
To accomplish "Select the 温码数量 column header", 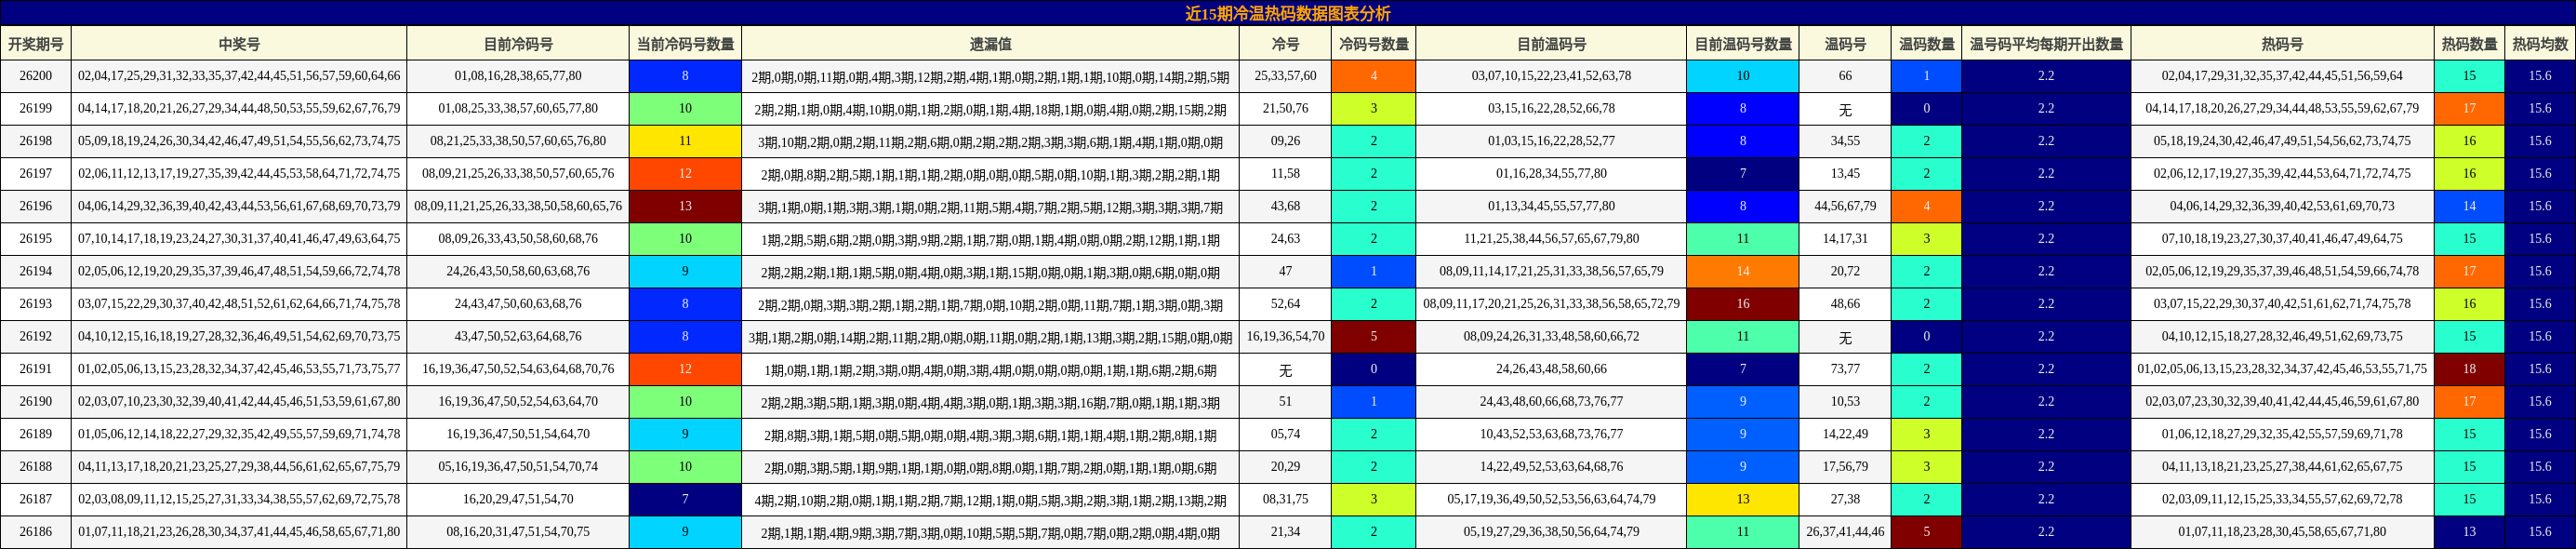I will (1926, 44).
